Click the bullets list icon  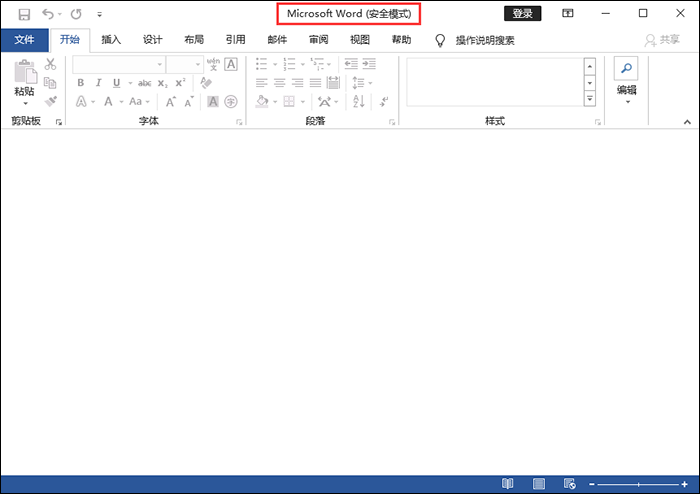[x=262, y=64]
